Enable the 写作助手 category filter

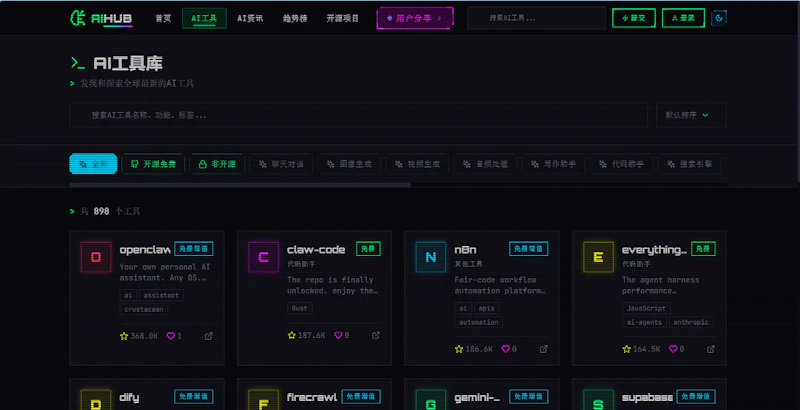click(x=553, y=164)
